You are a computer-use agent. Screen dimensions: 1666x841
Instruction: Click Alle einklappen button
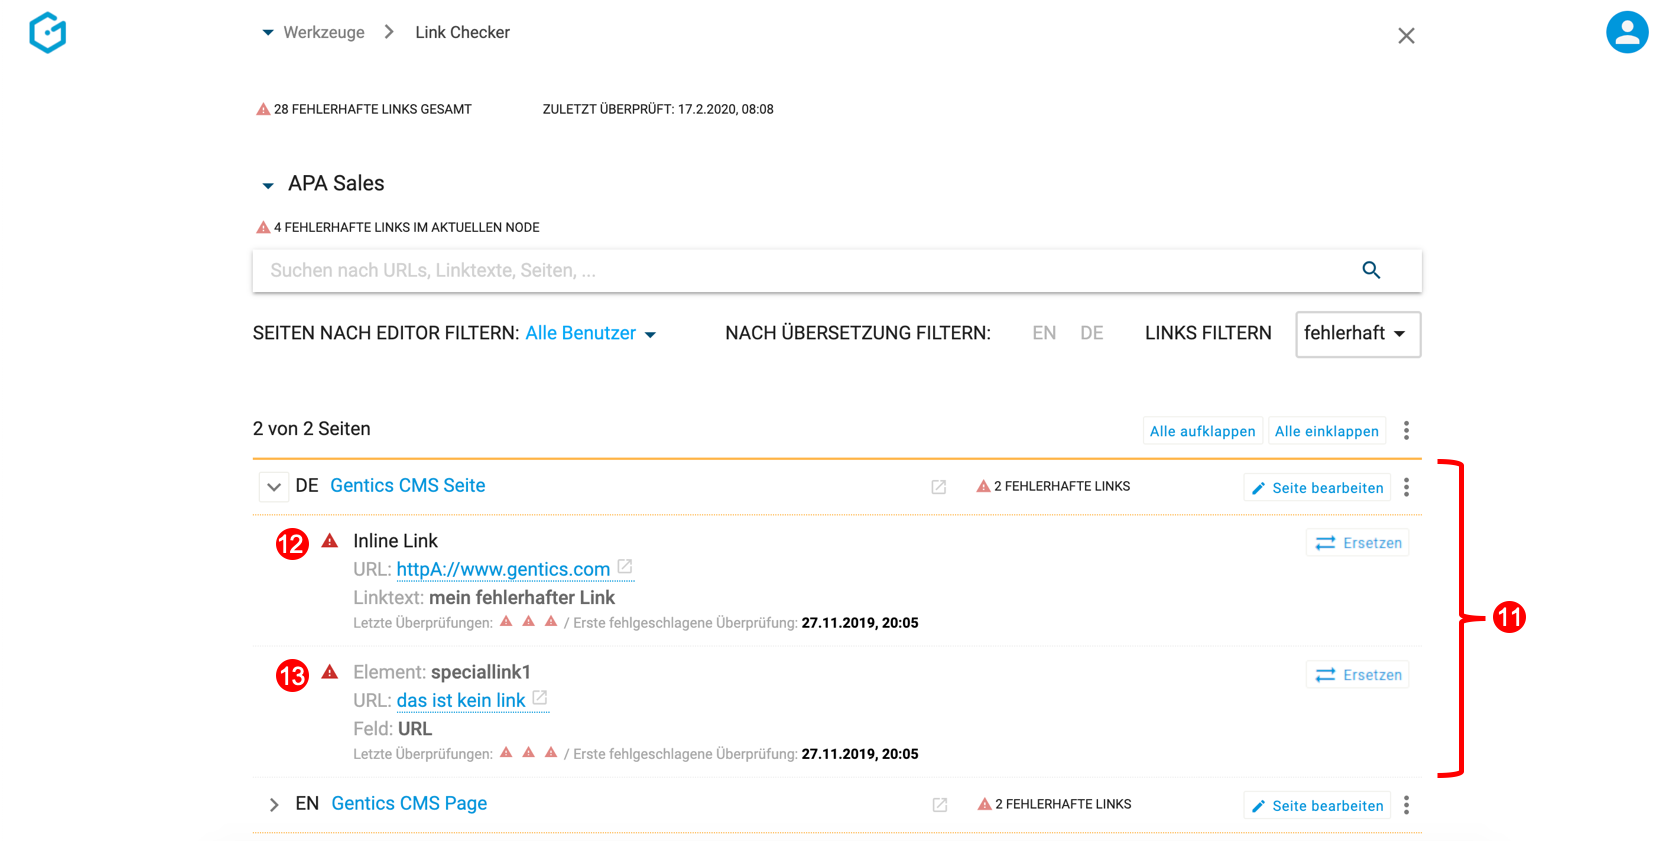click(1327, 431)
